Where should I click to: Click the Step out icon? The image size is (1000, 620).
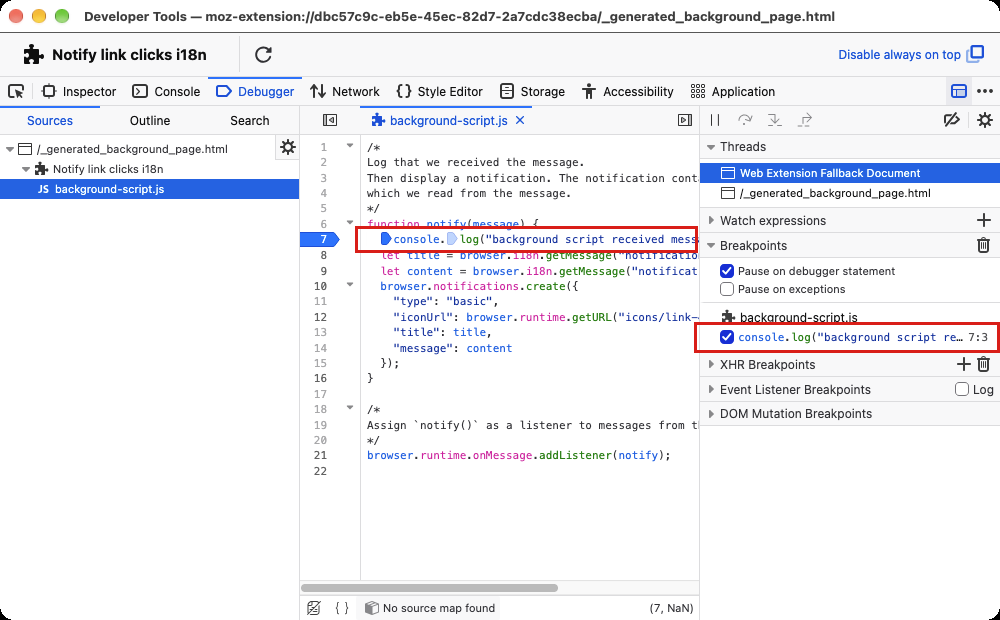804,120
